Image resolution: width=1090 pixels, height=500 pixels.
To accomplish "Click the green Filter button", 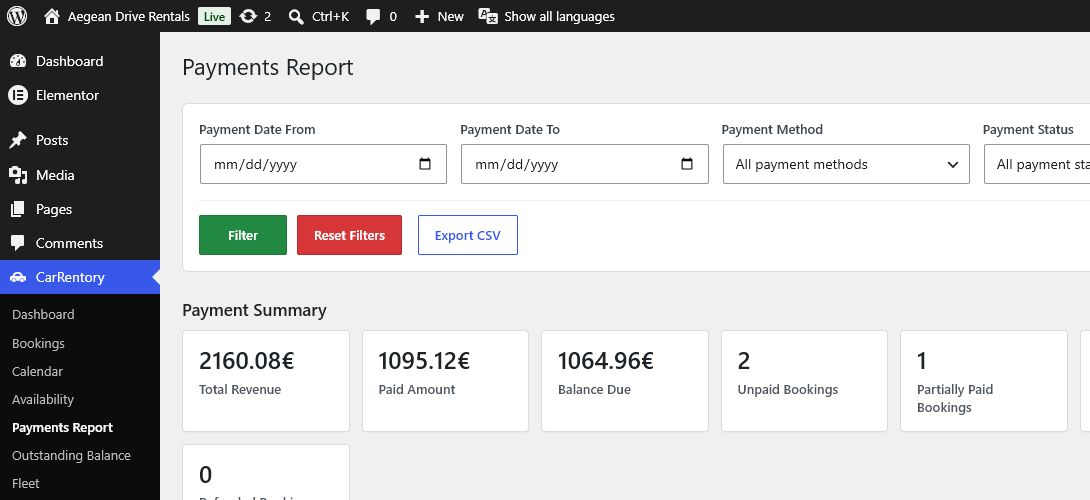I will [243, 235].
